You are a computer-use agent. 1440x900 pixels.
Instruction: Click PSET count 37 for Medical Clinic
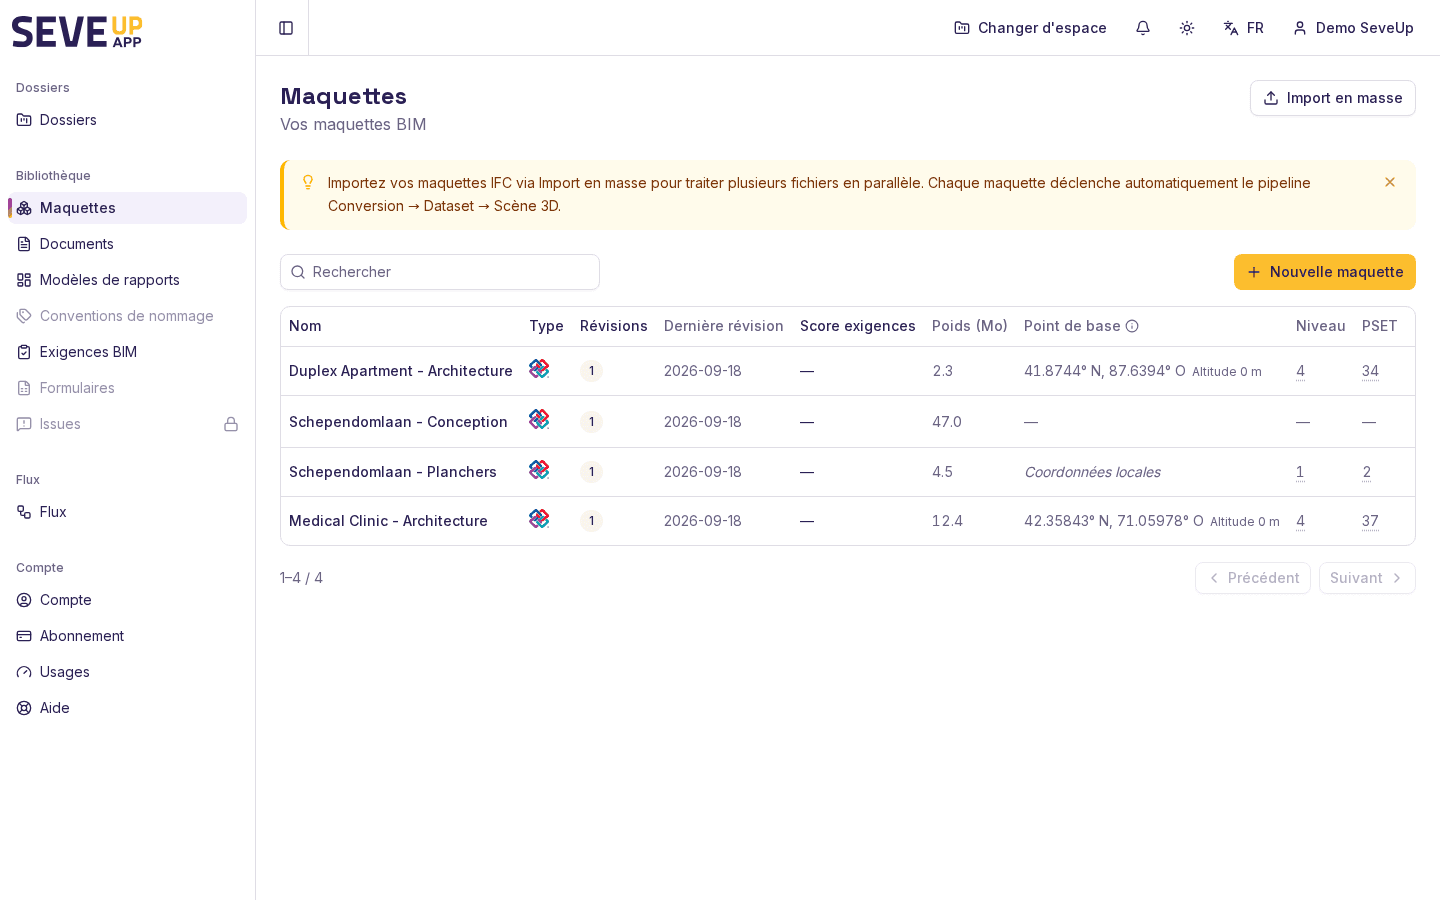1370,521
